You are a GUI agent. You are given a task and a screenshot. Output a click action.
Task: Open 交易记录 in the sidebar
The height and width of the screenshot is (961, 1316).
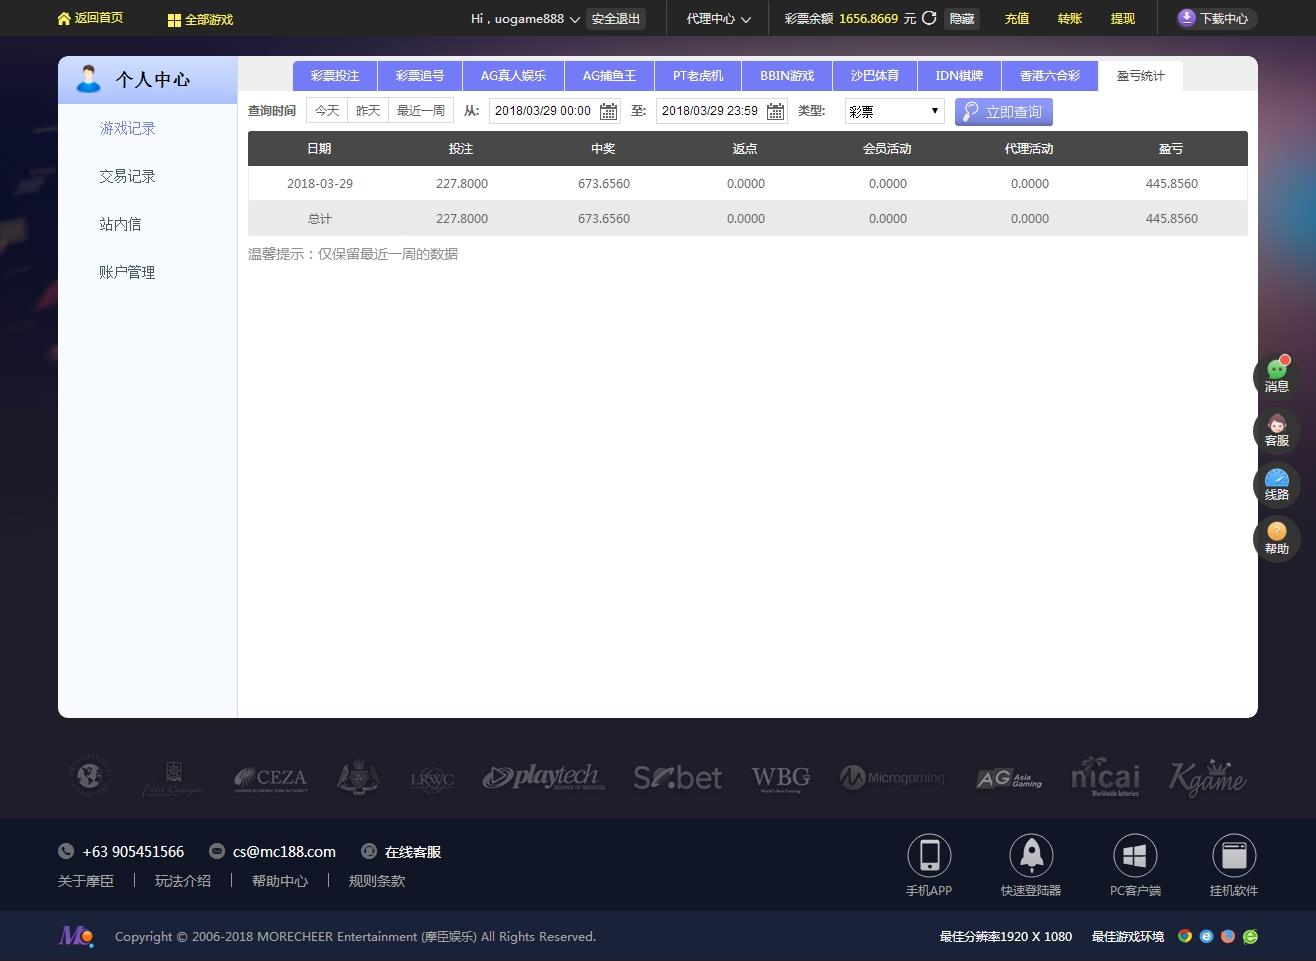coord(127,176)
